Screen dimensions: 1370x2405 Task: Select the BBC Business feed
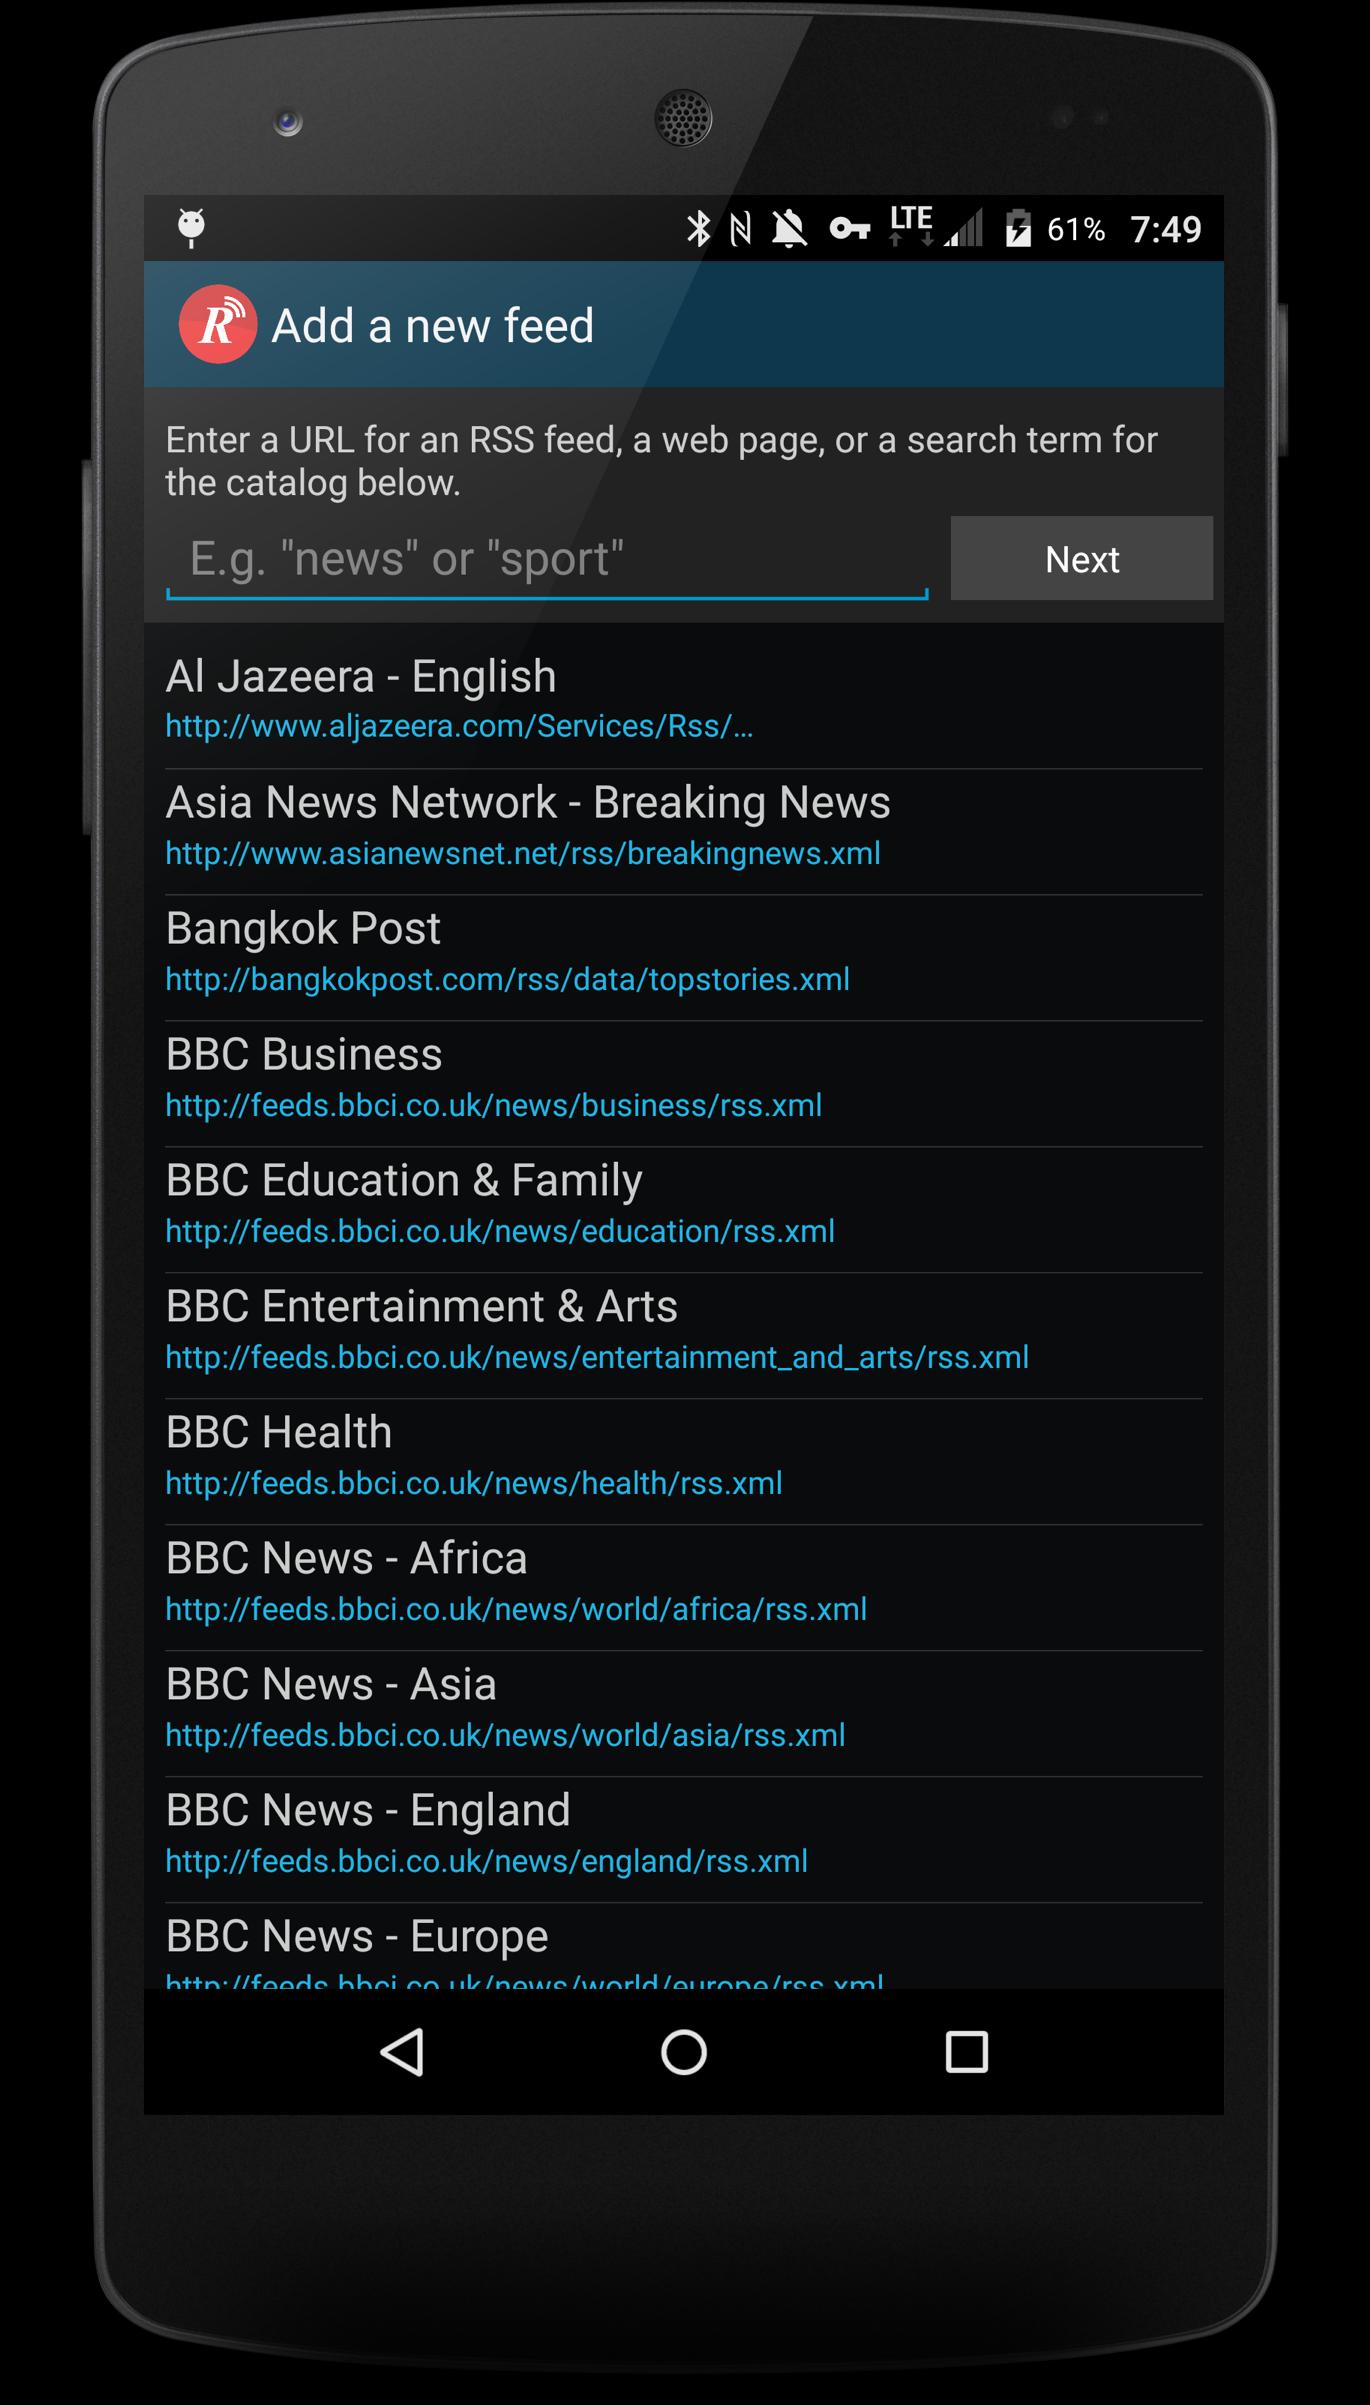(682, 1077)
